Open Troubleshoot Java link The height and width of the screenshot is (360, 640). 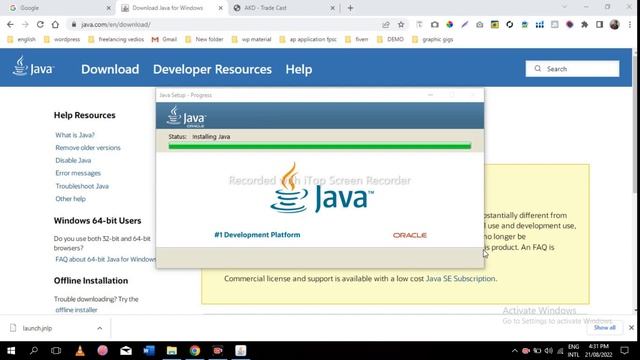82,186
